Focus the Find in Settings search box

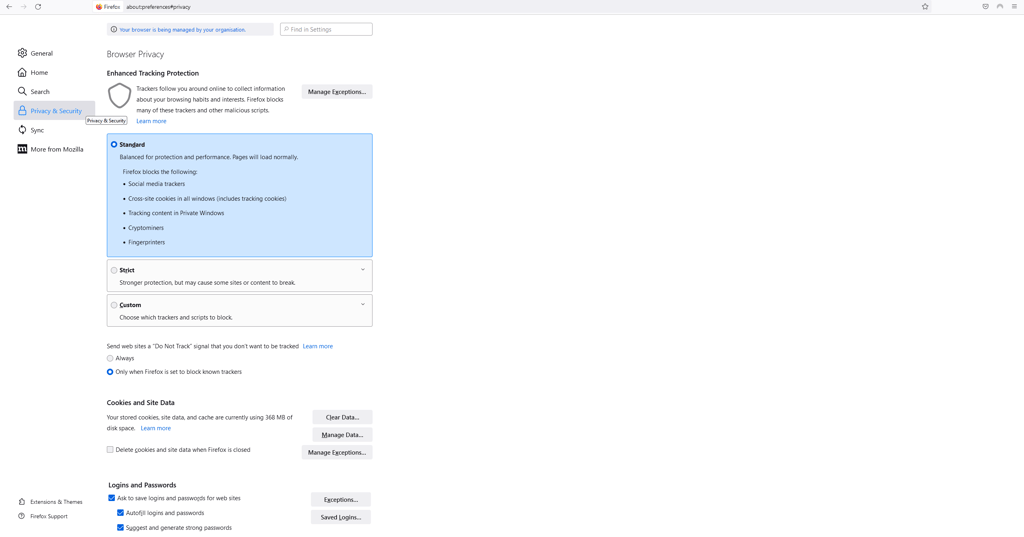(x=327, y=29)
